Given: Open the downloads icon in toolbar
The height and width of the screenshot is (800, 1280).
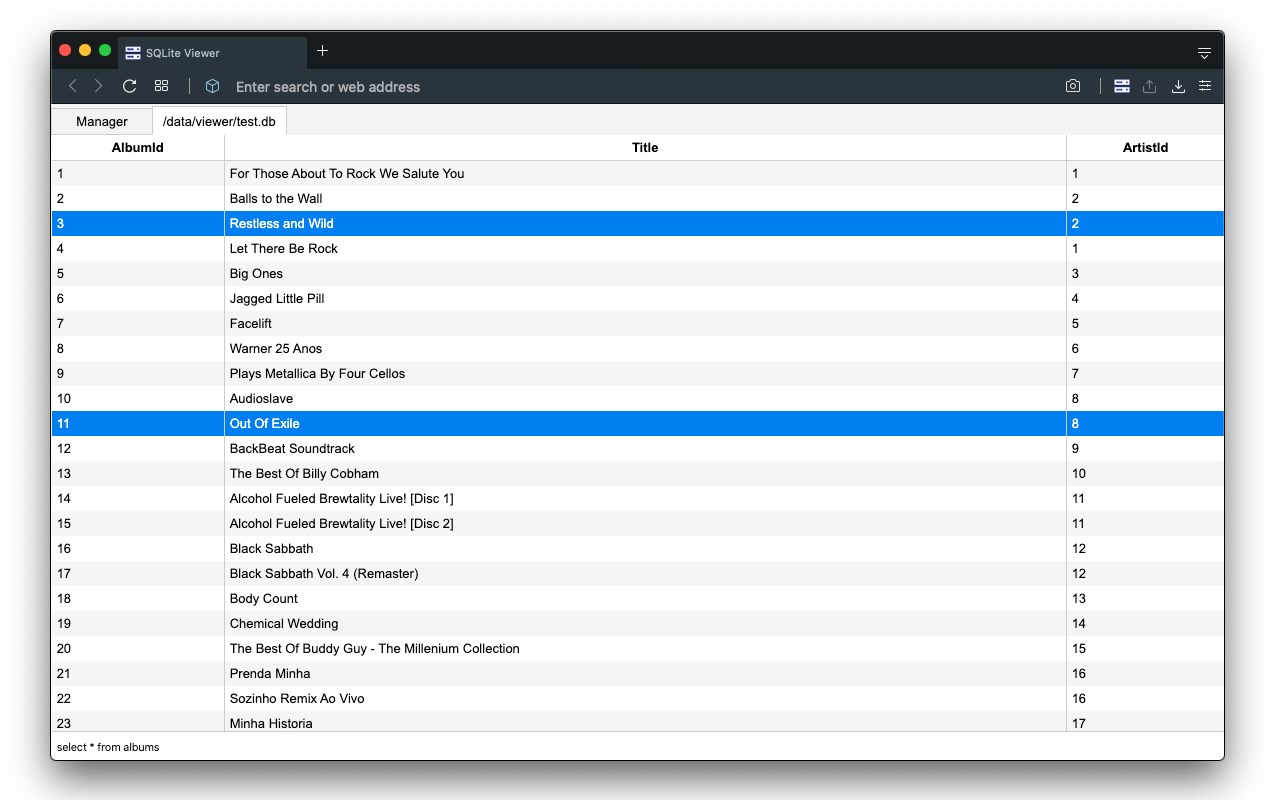Looking at the screenshot, I should click(1178, 86).
